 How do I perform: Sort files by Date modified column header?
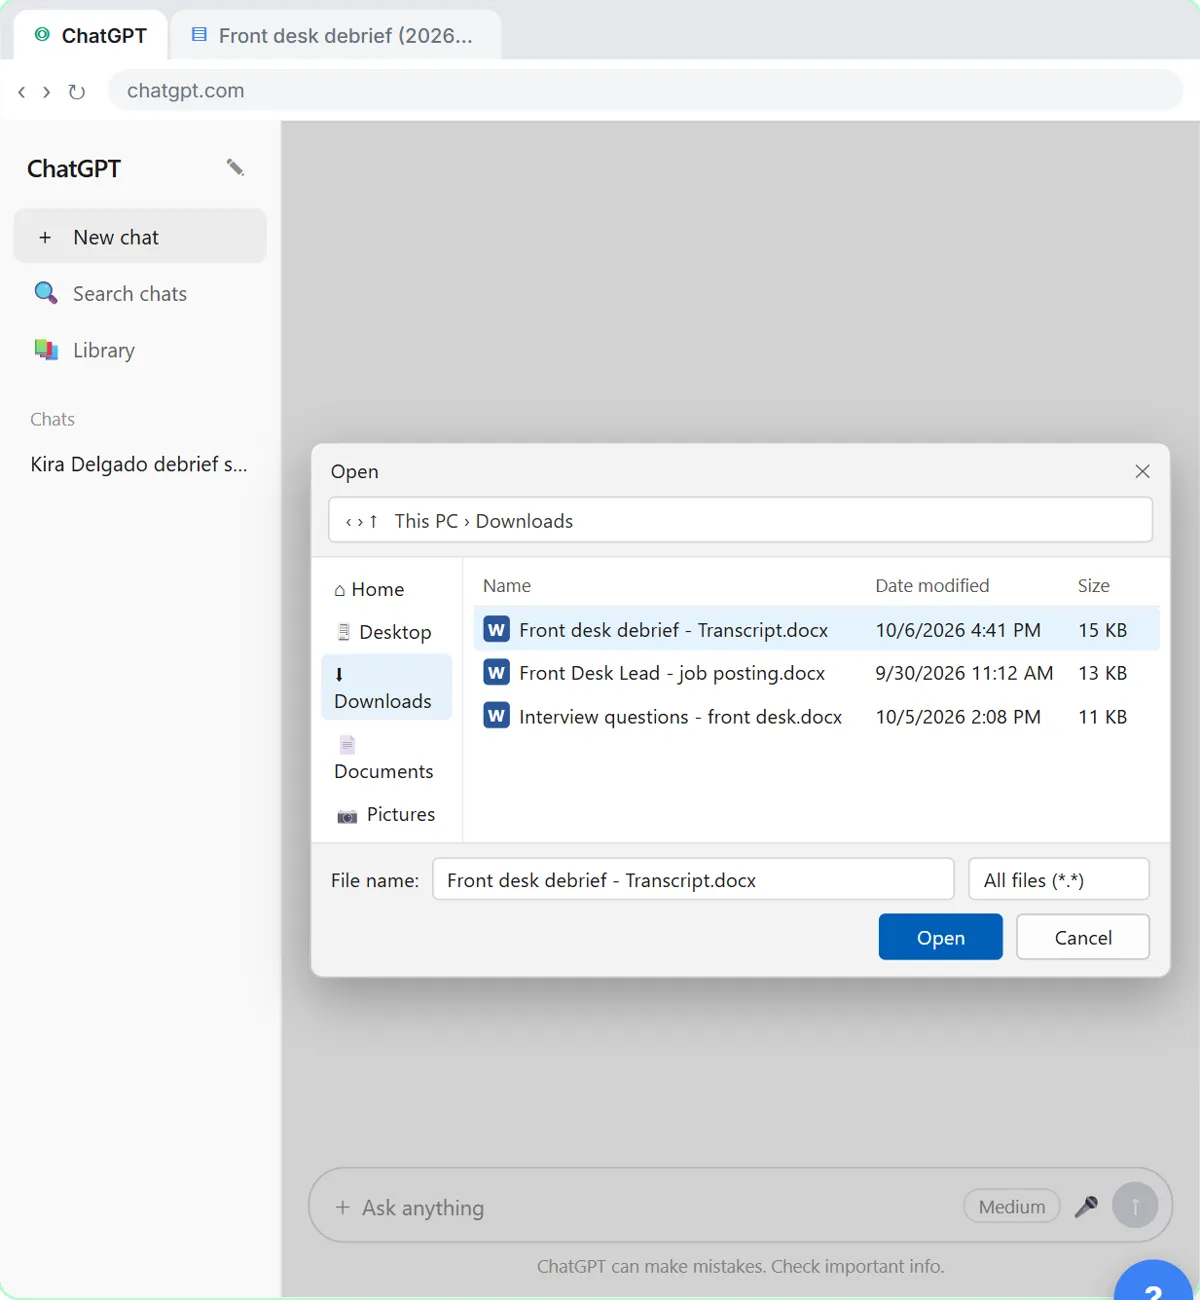point(932,585)
